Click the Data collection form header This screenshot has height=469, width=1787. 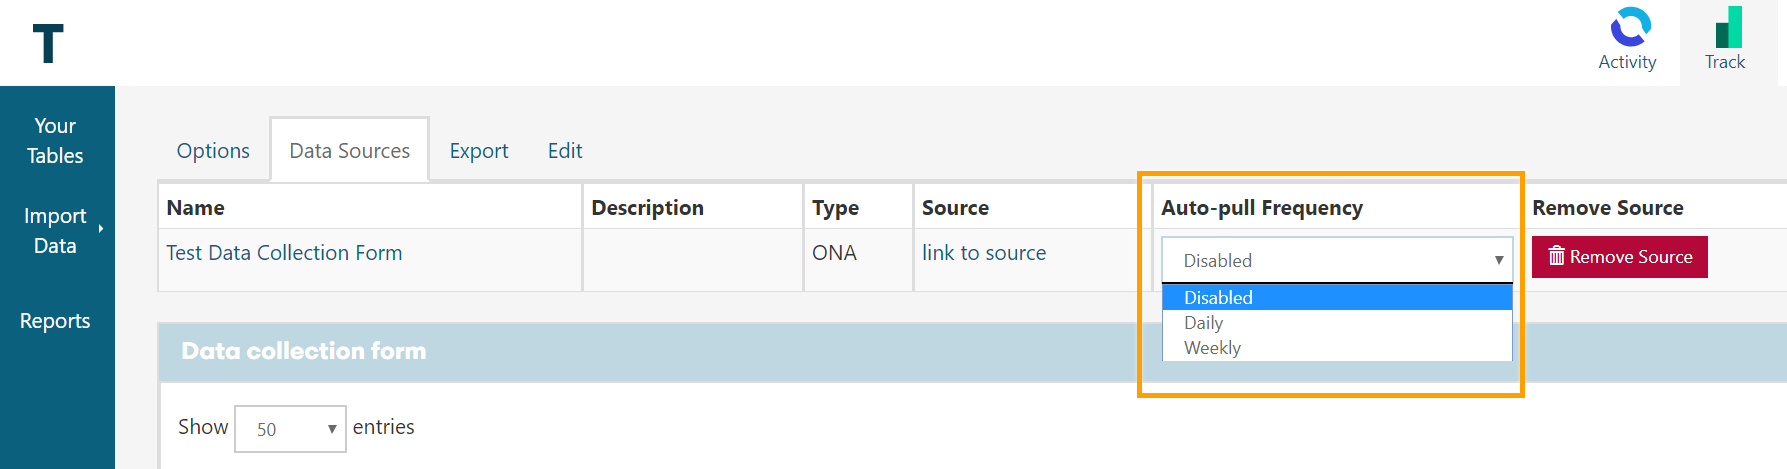tap(303, 351)
